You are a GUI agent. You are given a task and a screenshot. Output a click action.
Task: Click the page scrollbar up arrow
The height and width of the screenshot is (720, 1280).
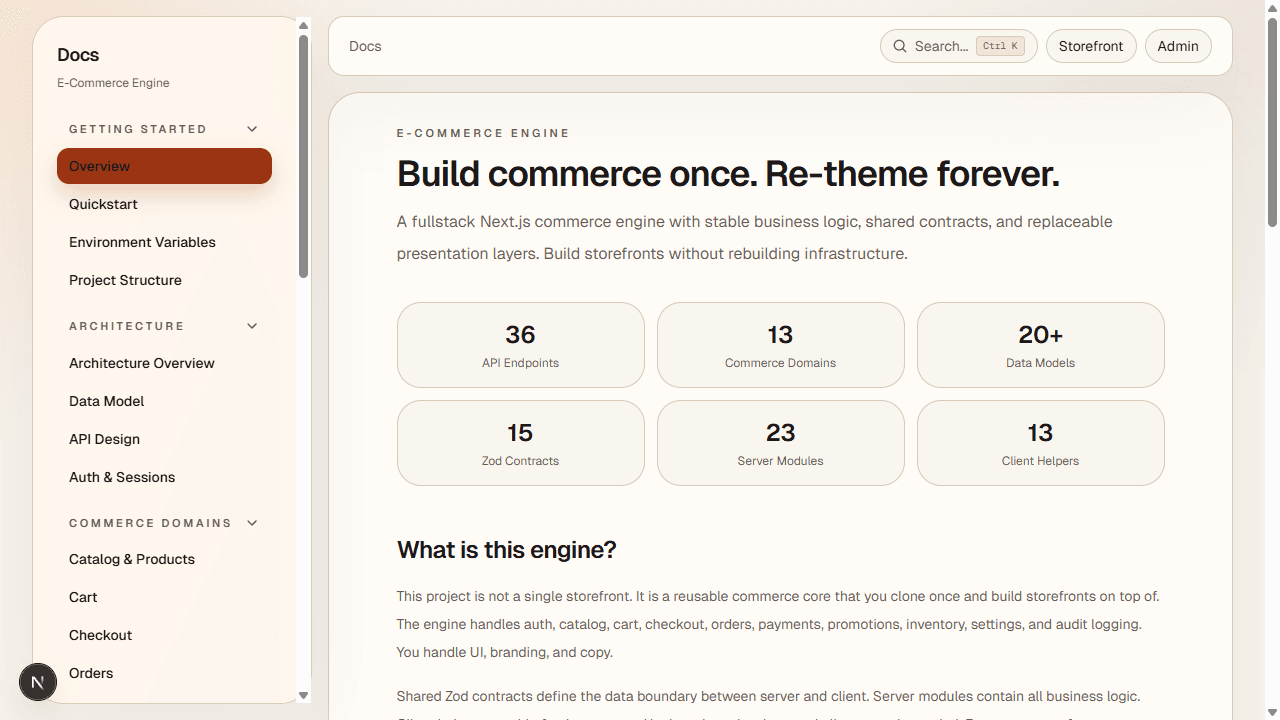pyautogui.click(x=1272, y=8)
